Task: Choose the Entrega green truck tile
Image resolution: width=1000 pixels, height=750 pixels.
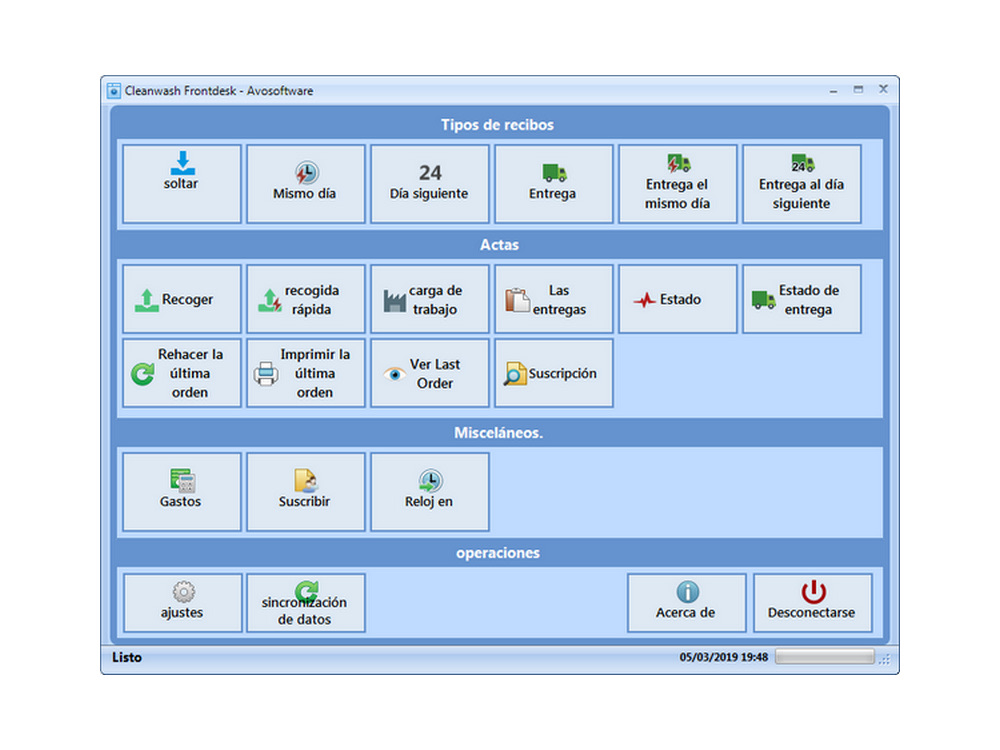Action: pyautogui.click(x=554, y=184)
